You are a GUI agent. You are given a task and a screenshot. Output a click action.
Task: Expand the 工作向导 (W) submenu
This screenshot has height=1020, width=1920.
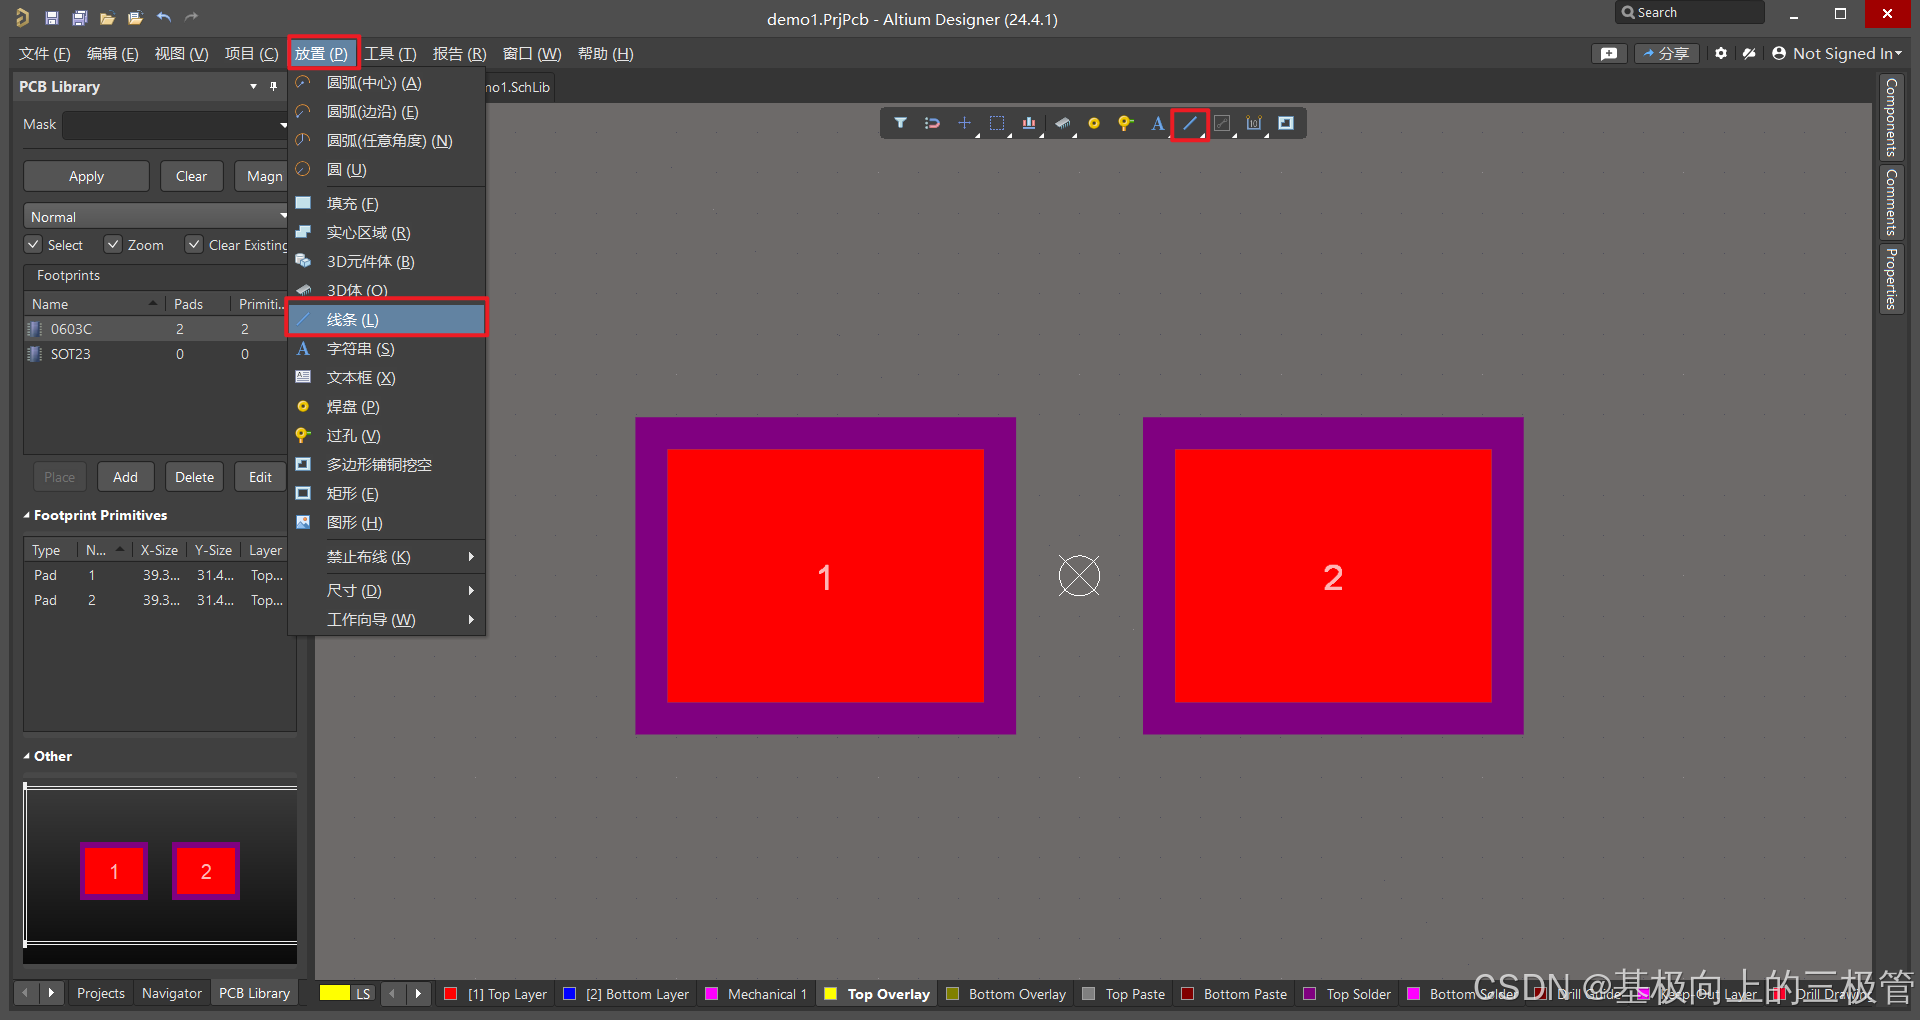pos(386,620)
